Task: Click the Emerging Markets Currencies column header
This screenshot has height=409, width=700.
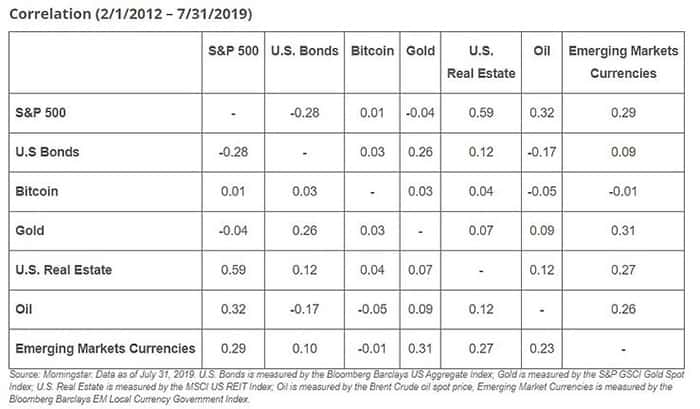Action: (x=623, y=62)
